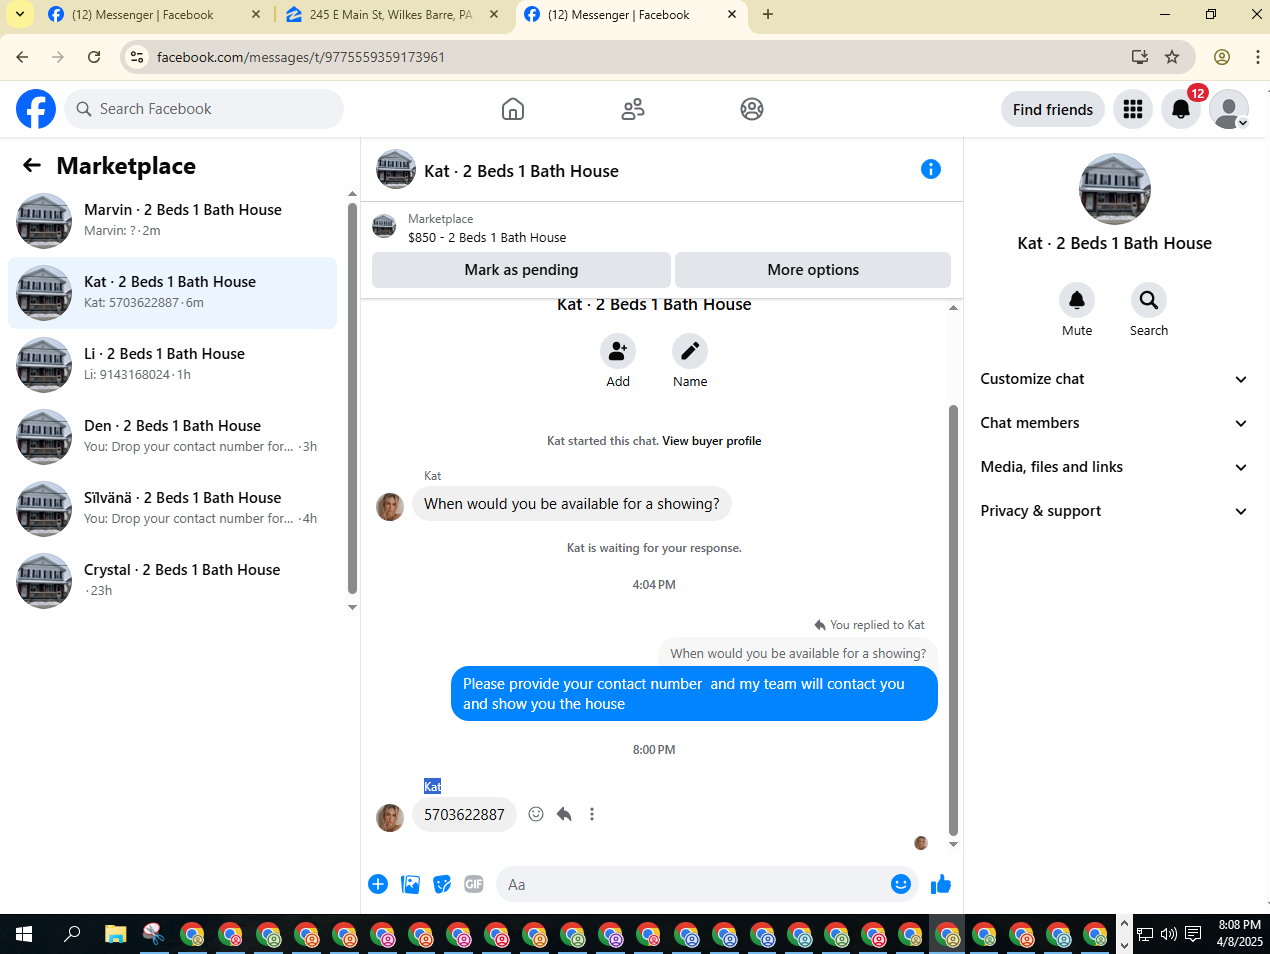Open notifications bell with 12 badge
Viewport: 1270px width, 954px height.
pos(1181,109)
